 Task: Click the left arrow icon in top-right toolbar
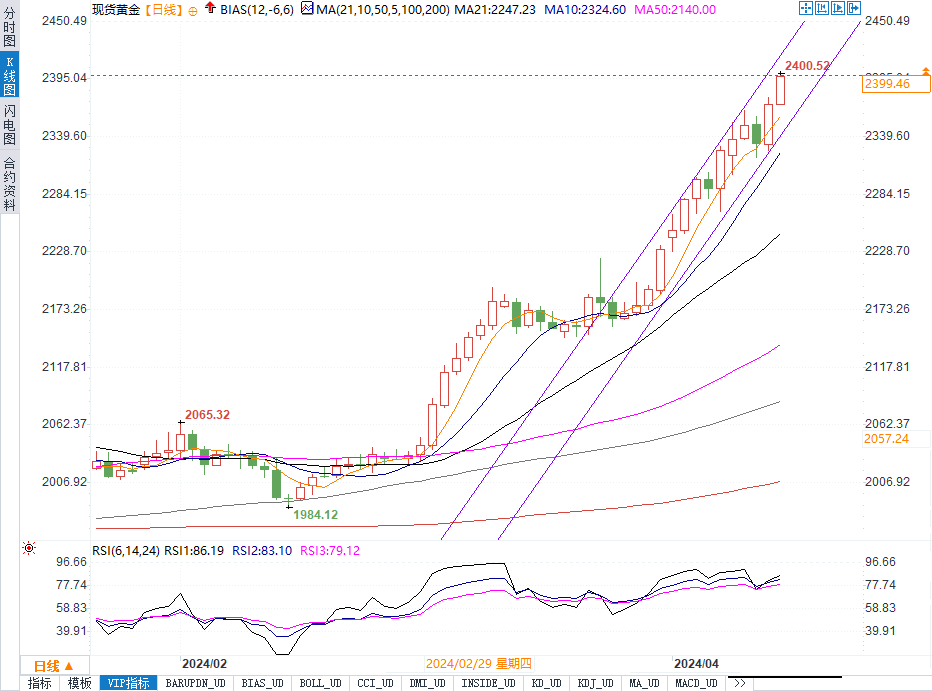coord(822,8)
